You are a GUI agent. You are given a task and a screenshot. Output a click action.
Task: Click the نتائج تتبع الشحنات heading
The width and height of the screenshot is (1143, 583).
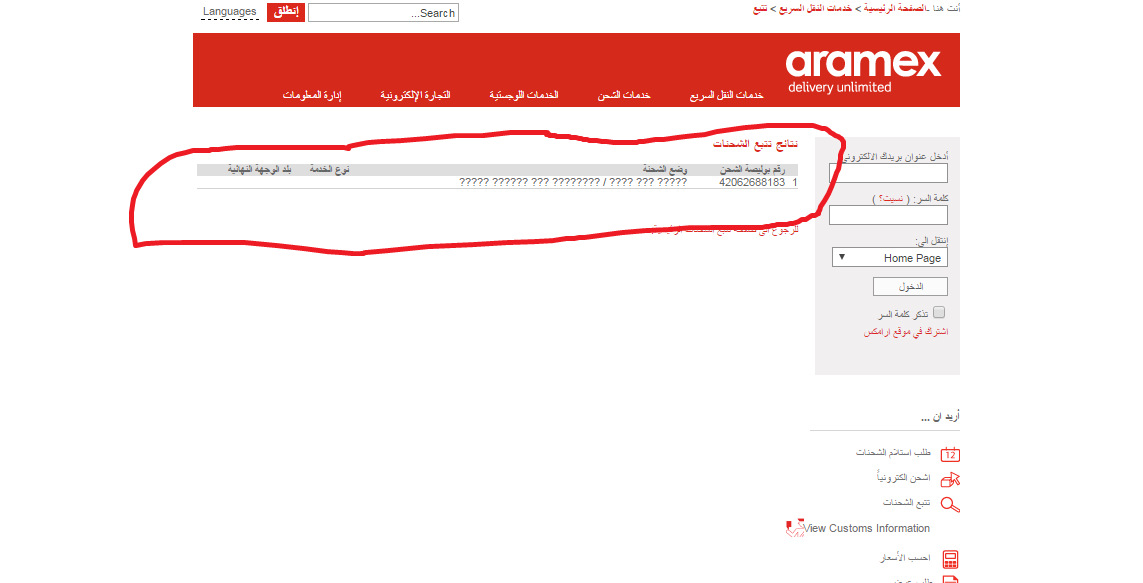(755, 144)
